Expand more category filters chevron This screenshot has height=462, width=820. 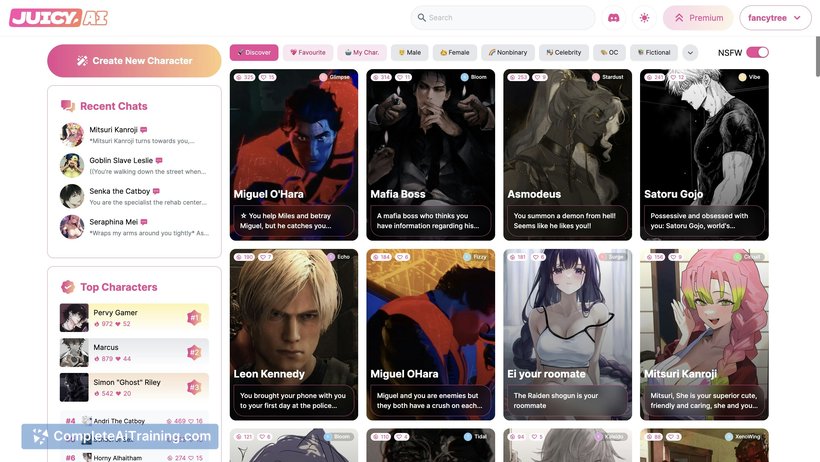coord(690,52)
